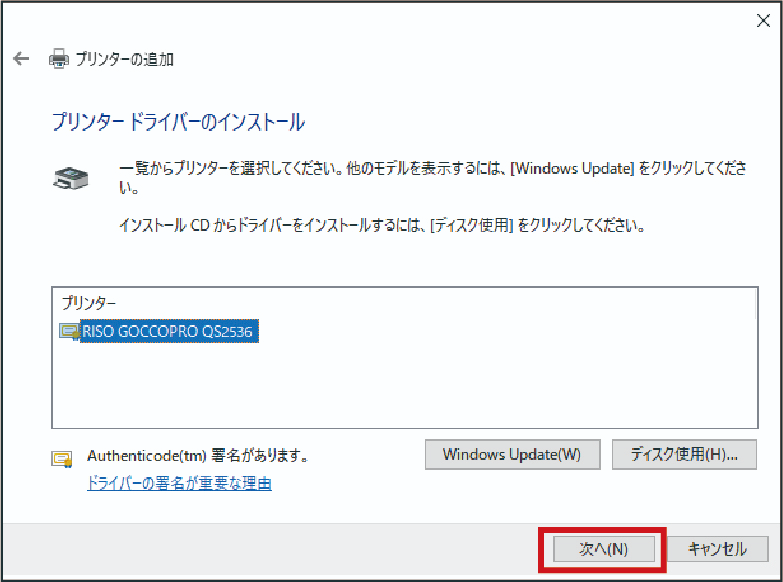Click the RISO GOCCOPRO QS2536 driver icon
Viewport: 783px width, 582px height.
pos(69,332)
